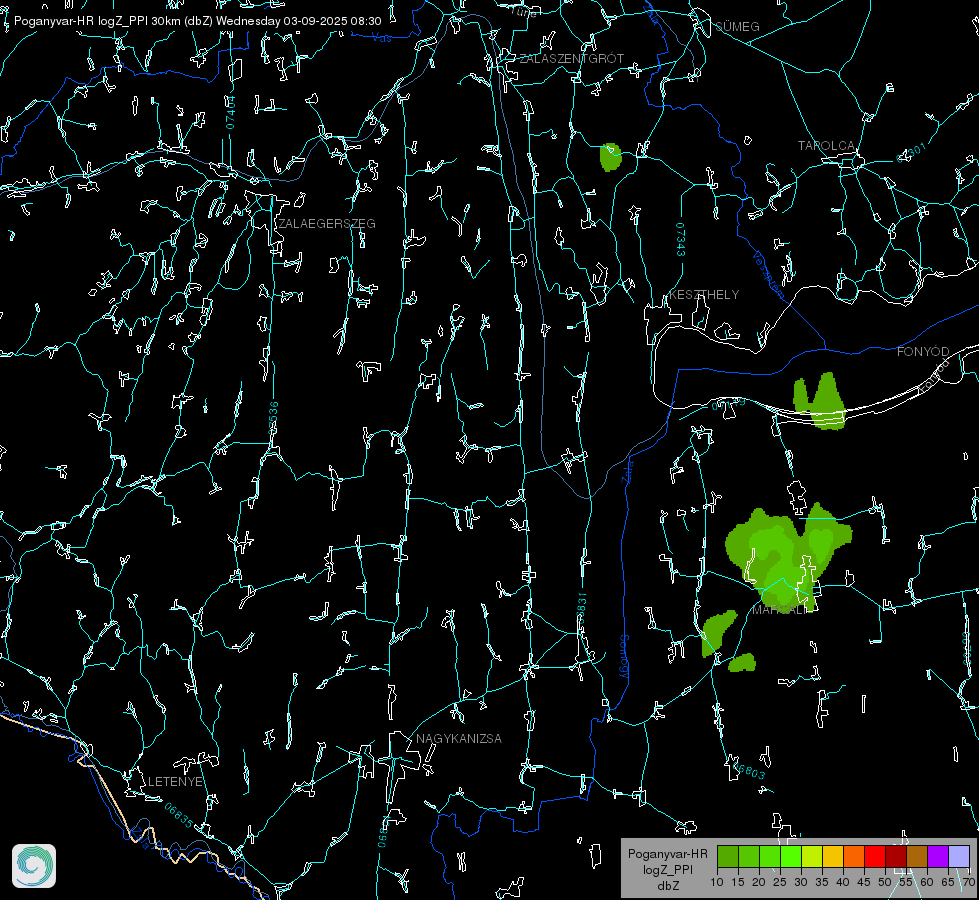This screenshot has height=900, width=979.
Task: Click the 07343 road number label
Action: [680, 240]
